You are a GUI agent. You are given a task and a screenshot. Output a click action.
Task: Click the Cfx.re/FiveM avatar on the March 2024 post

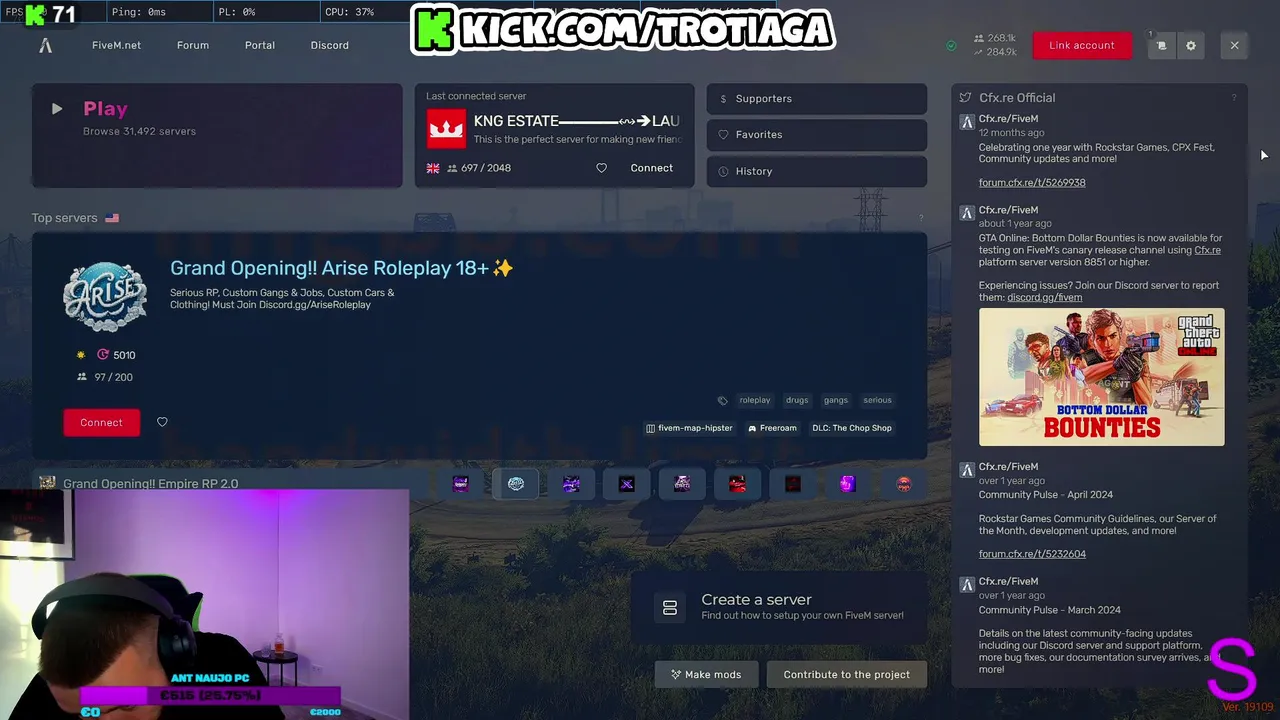tap(967, 585)
